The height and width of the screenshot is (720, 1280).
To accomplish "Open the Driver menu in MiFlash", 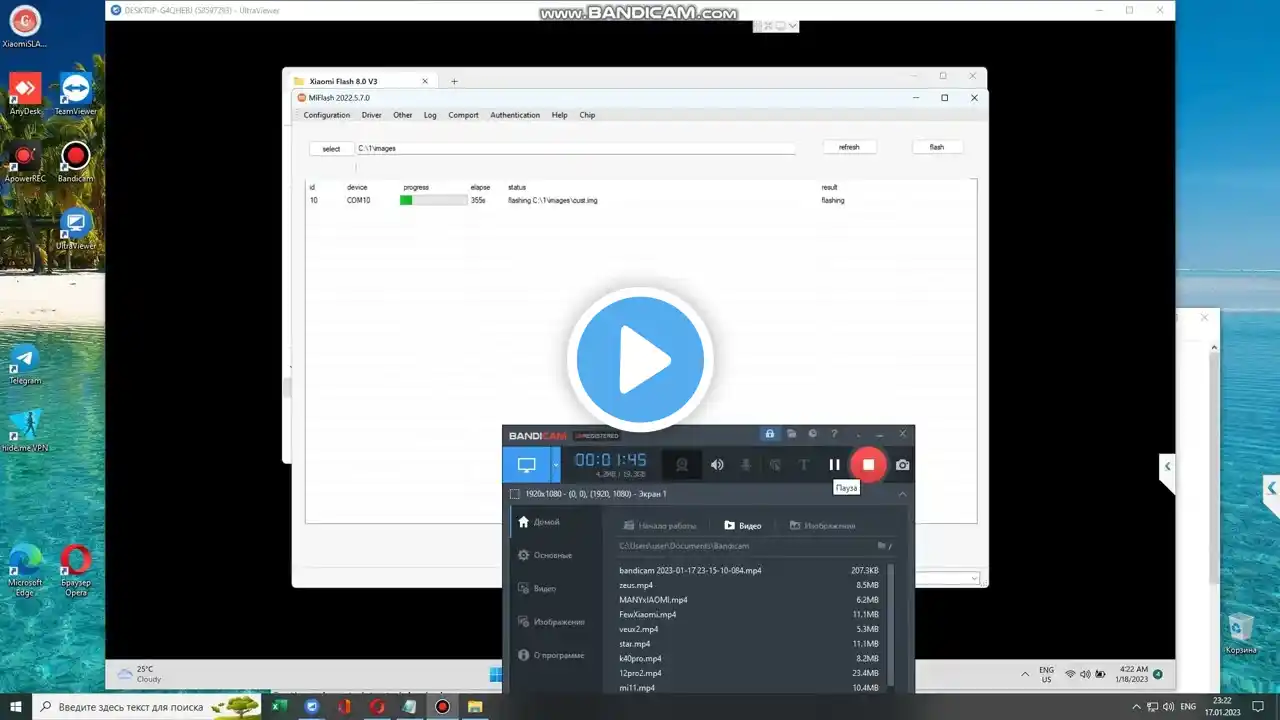I will [372, 115].
